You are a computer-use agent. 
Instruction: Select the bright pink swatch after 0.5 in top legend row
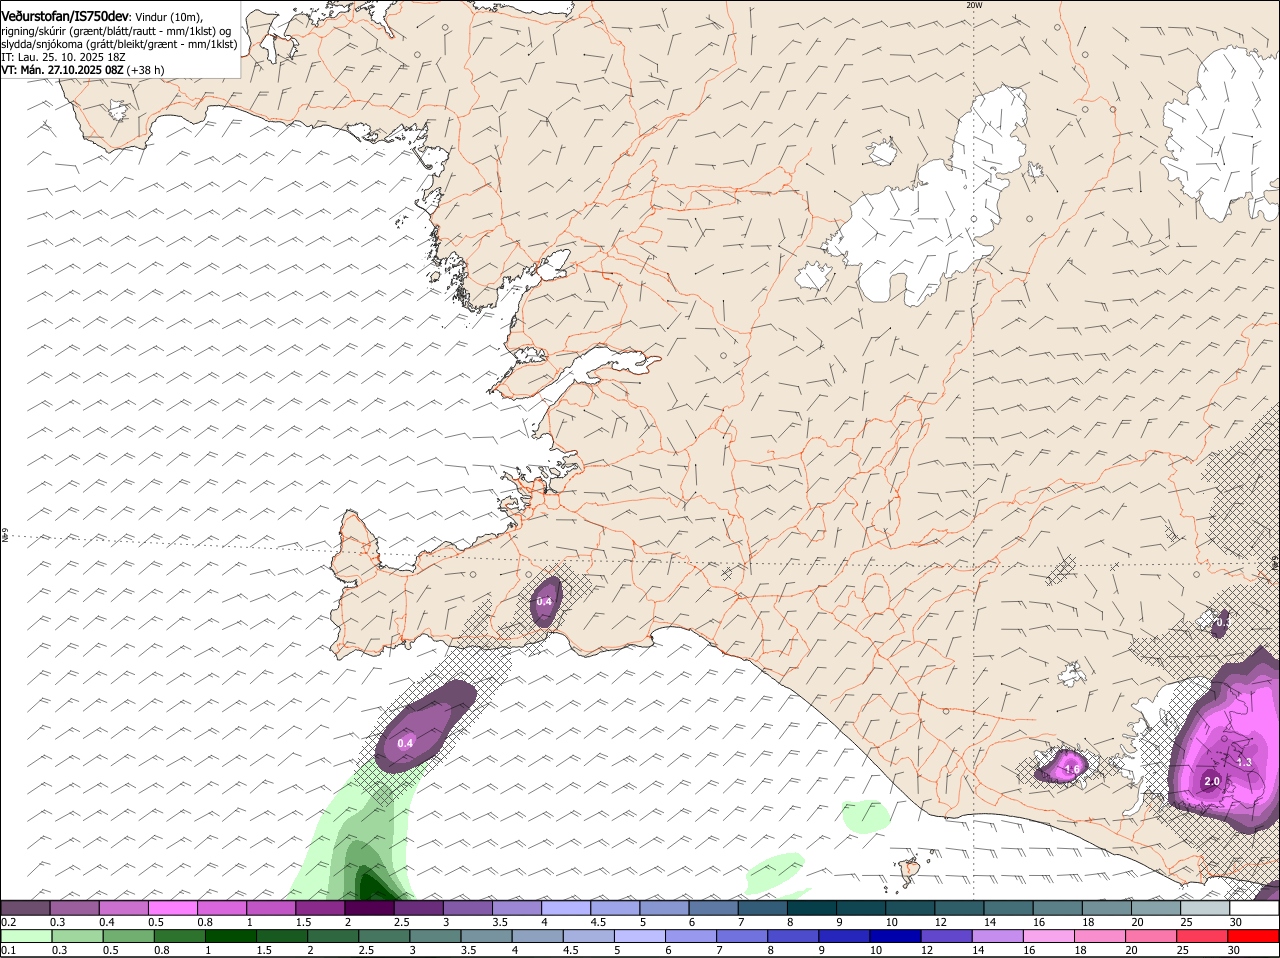(172, 907)
